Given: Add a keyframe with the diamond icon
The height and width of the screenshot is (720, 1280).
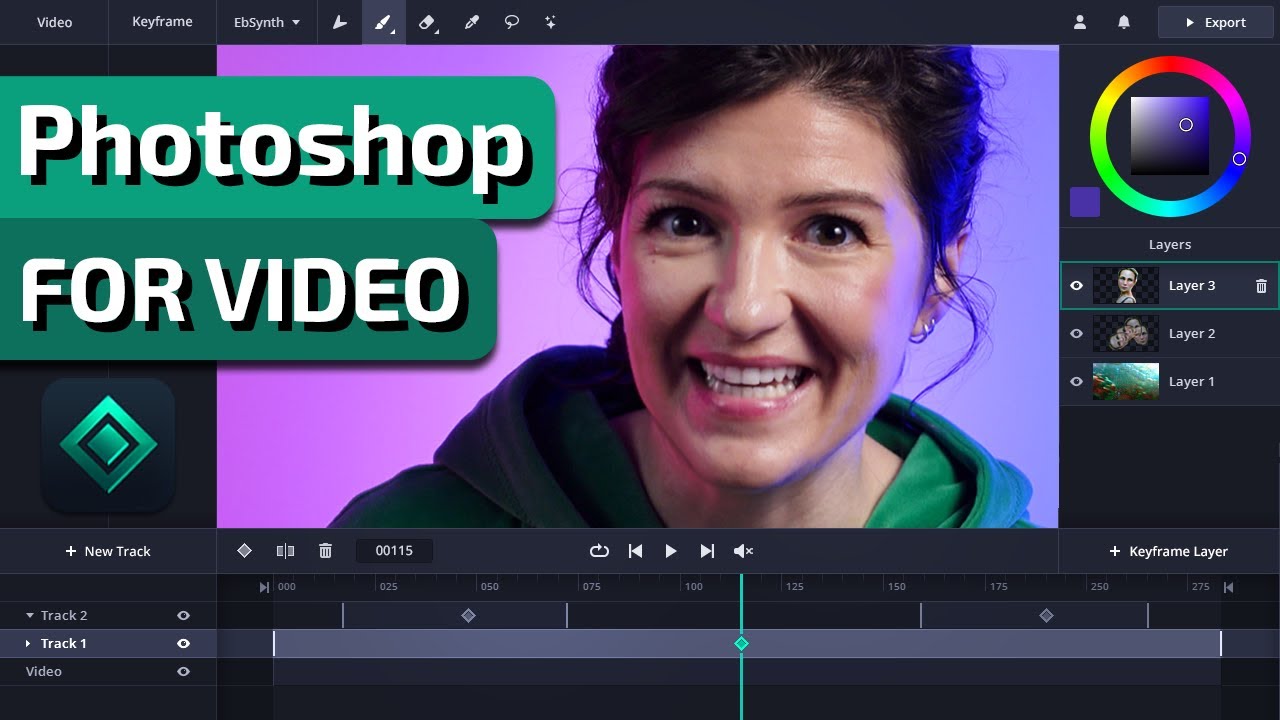Looking at the screenshot, I should (245, 550).
